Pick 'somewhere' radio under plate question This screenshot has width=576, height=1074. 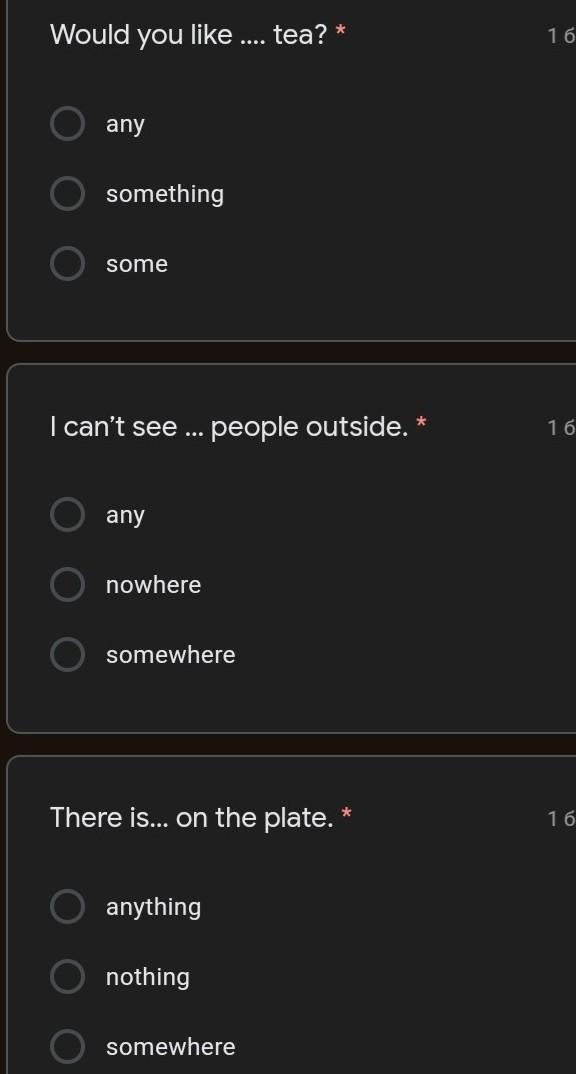[x=68, y=1047]
